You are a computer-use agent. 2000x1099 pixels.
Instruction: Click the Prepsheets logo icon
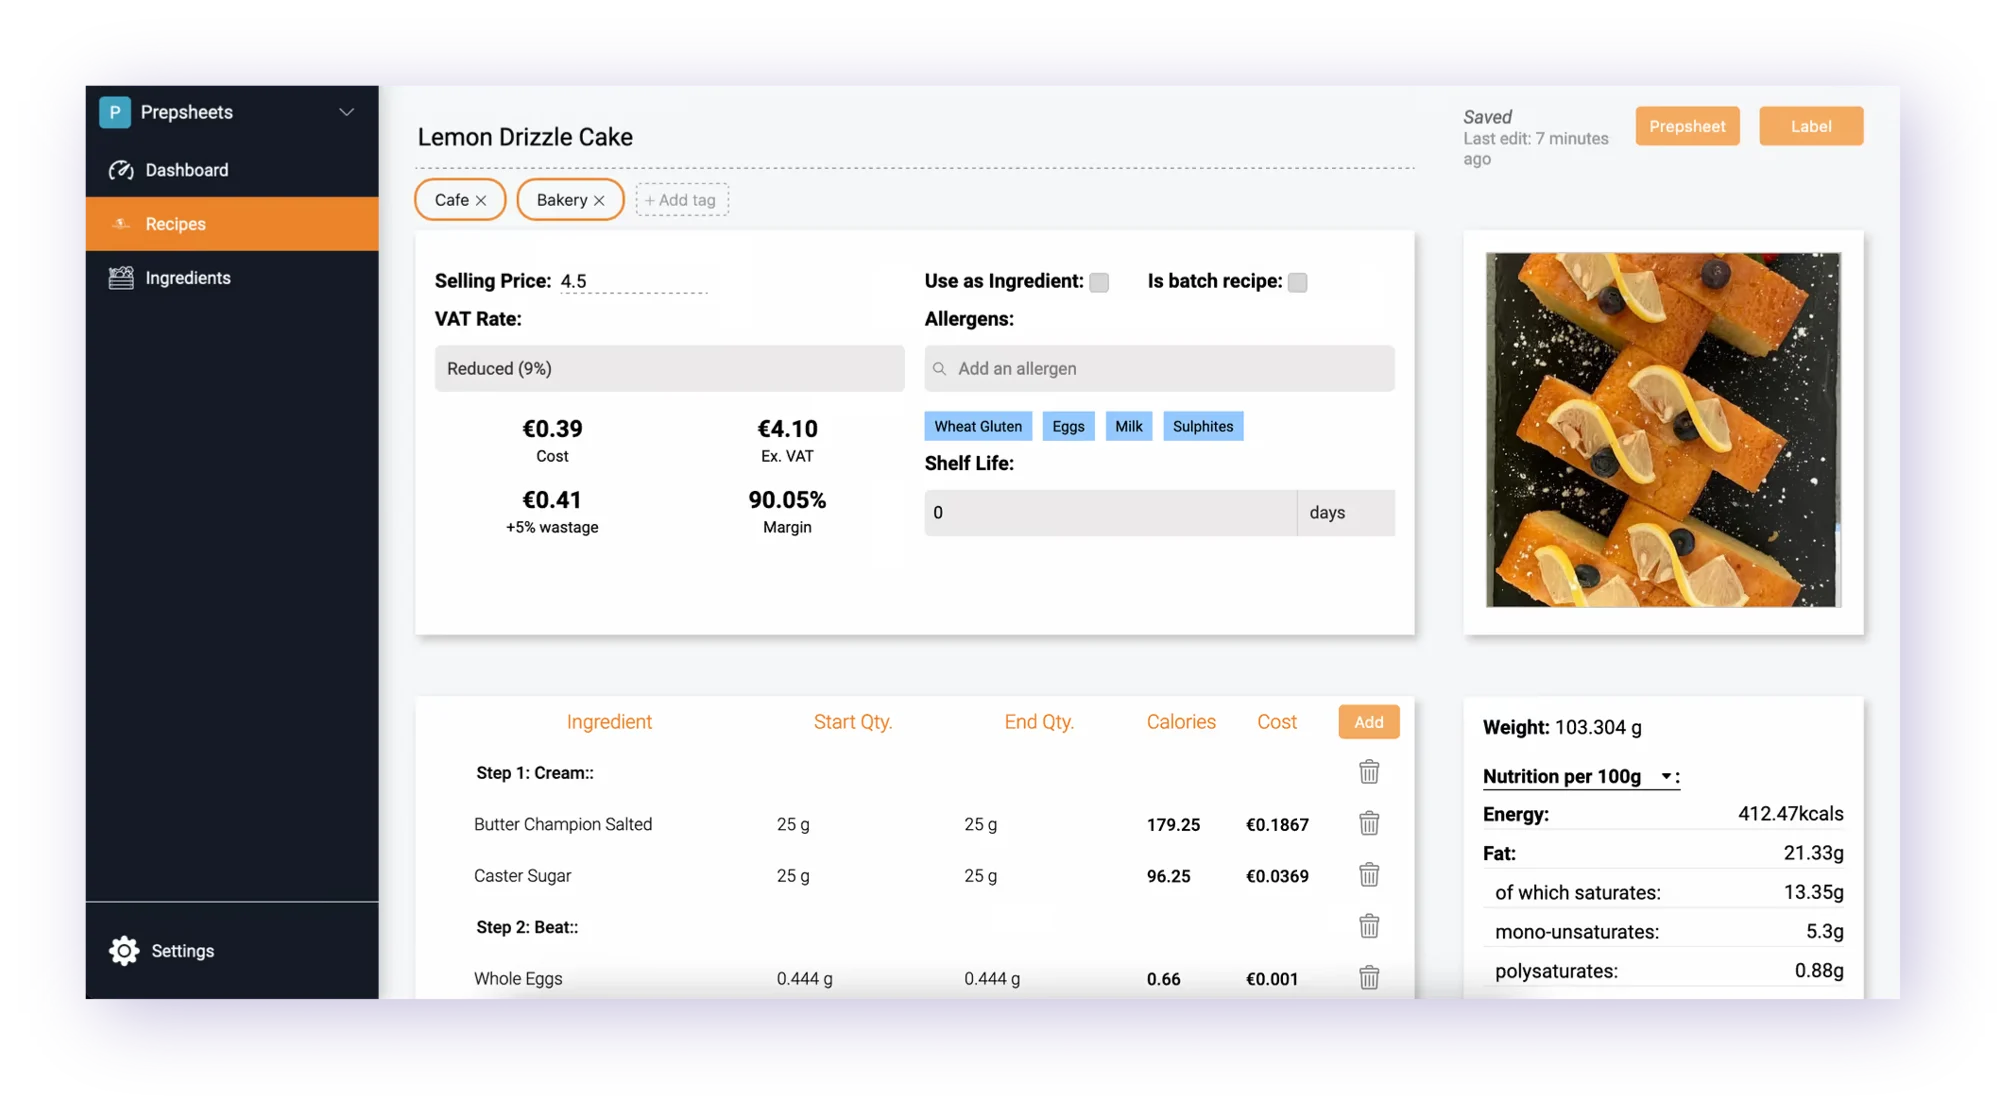click(114, 112)
